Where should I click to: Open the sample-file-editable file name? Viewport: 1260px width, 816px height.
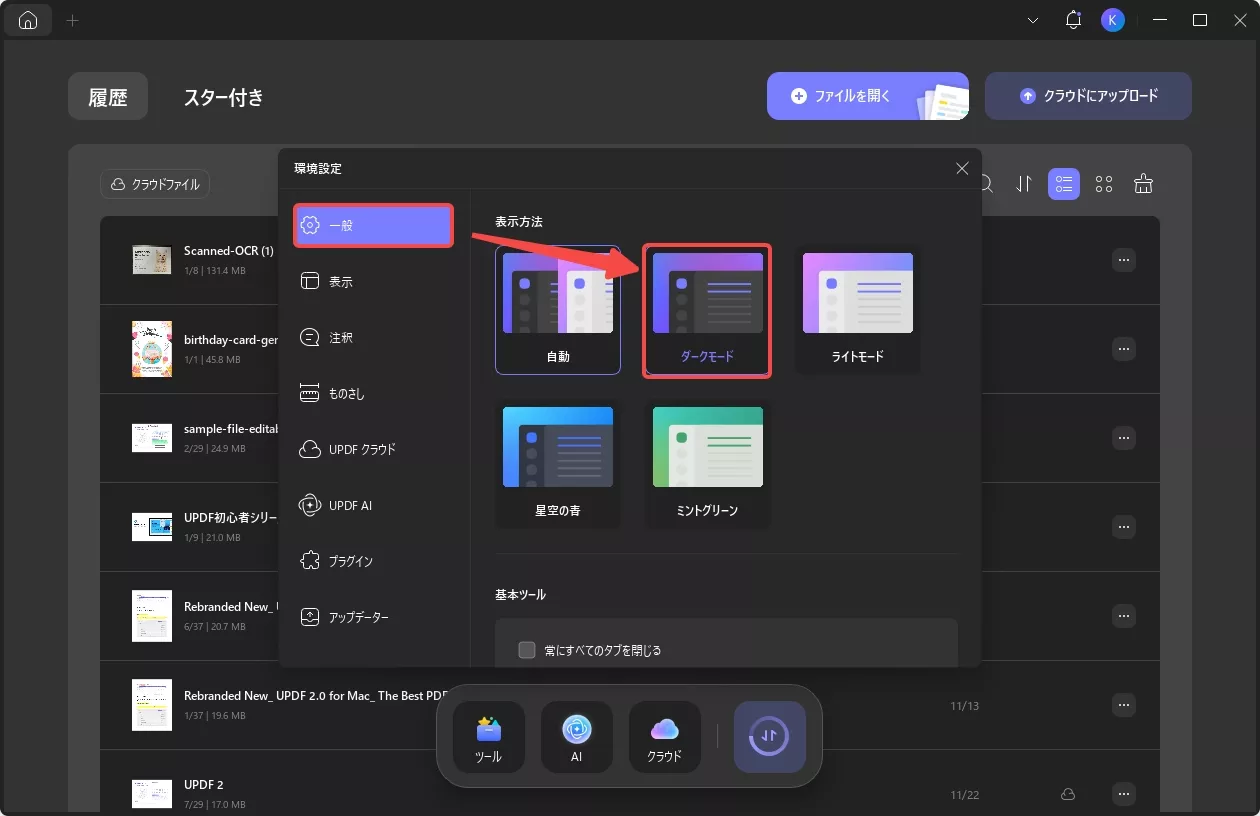point(231,429)
